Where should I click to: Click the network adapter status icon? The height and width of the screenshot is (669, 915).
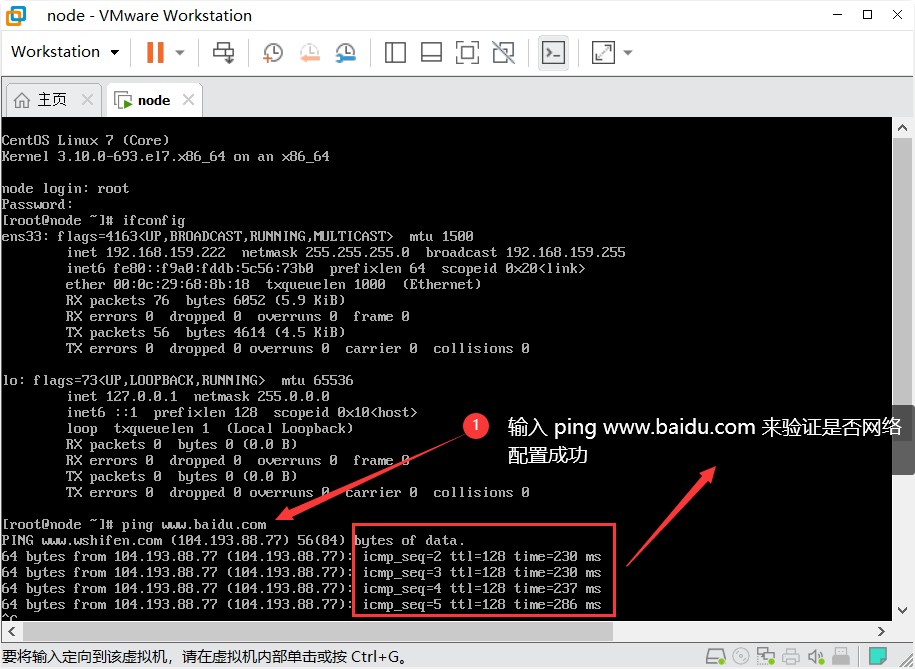point(766,657)
